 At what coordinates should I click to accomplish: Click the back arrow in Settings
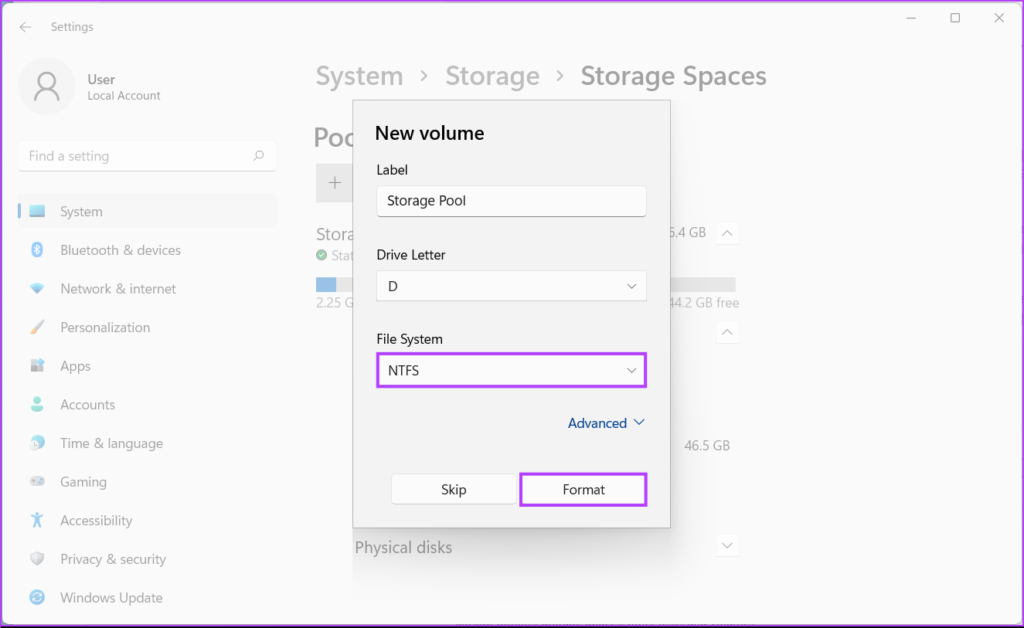coord(25,27)
